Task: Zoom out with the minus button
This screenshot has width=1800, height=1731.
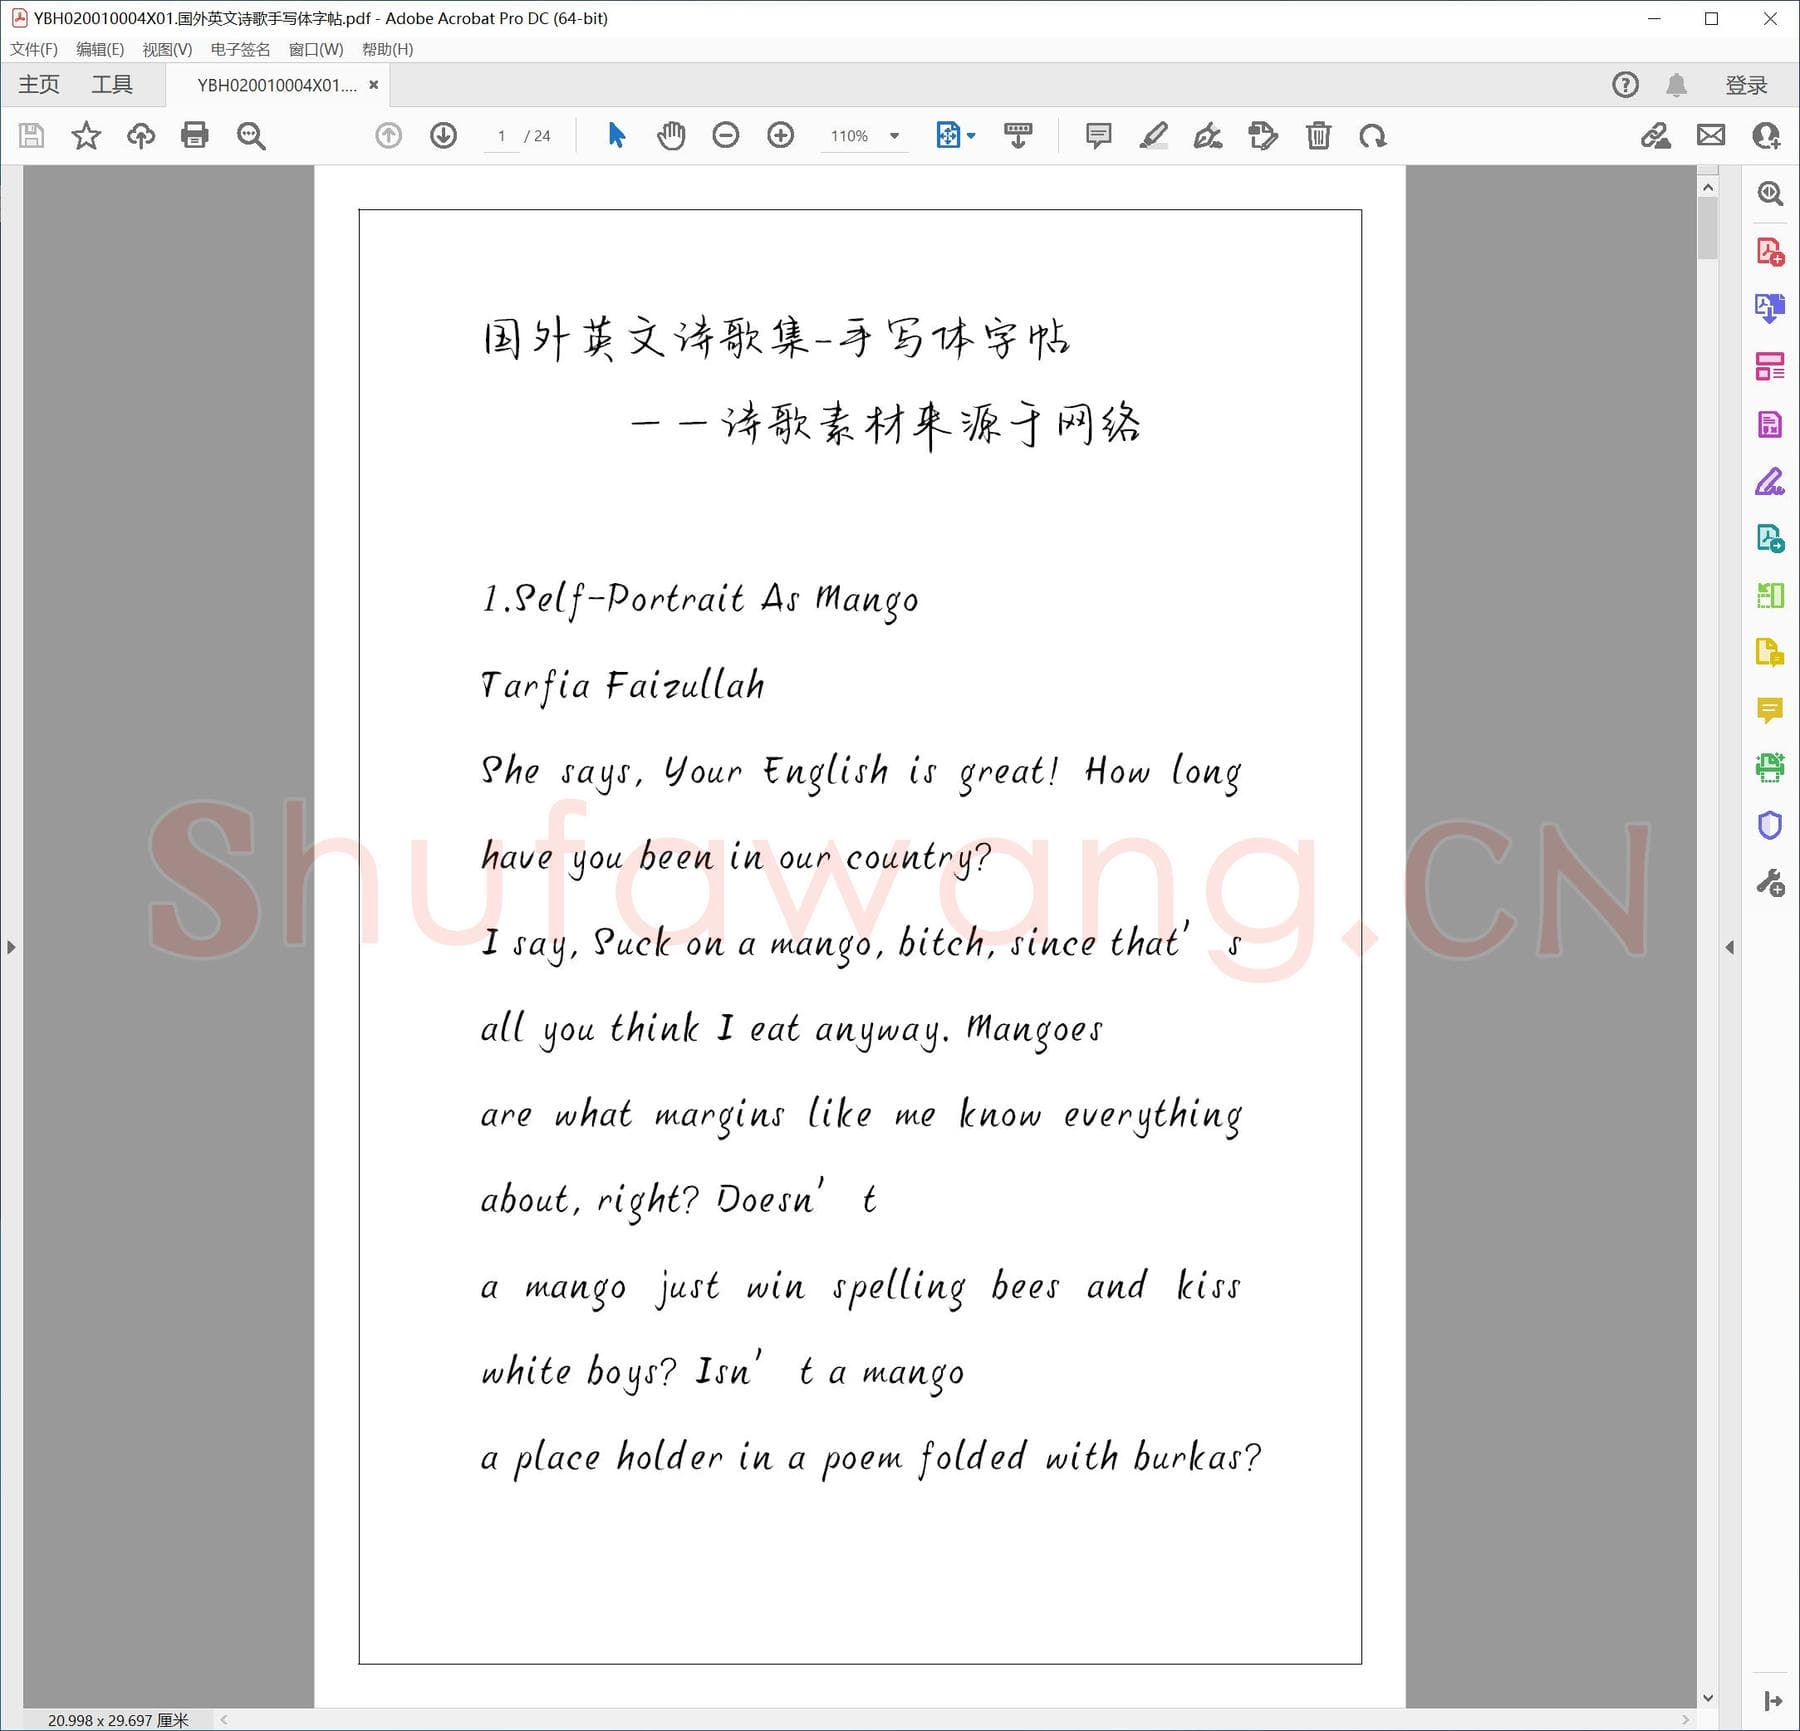Action: (726, 135)
